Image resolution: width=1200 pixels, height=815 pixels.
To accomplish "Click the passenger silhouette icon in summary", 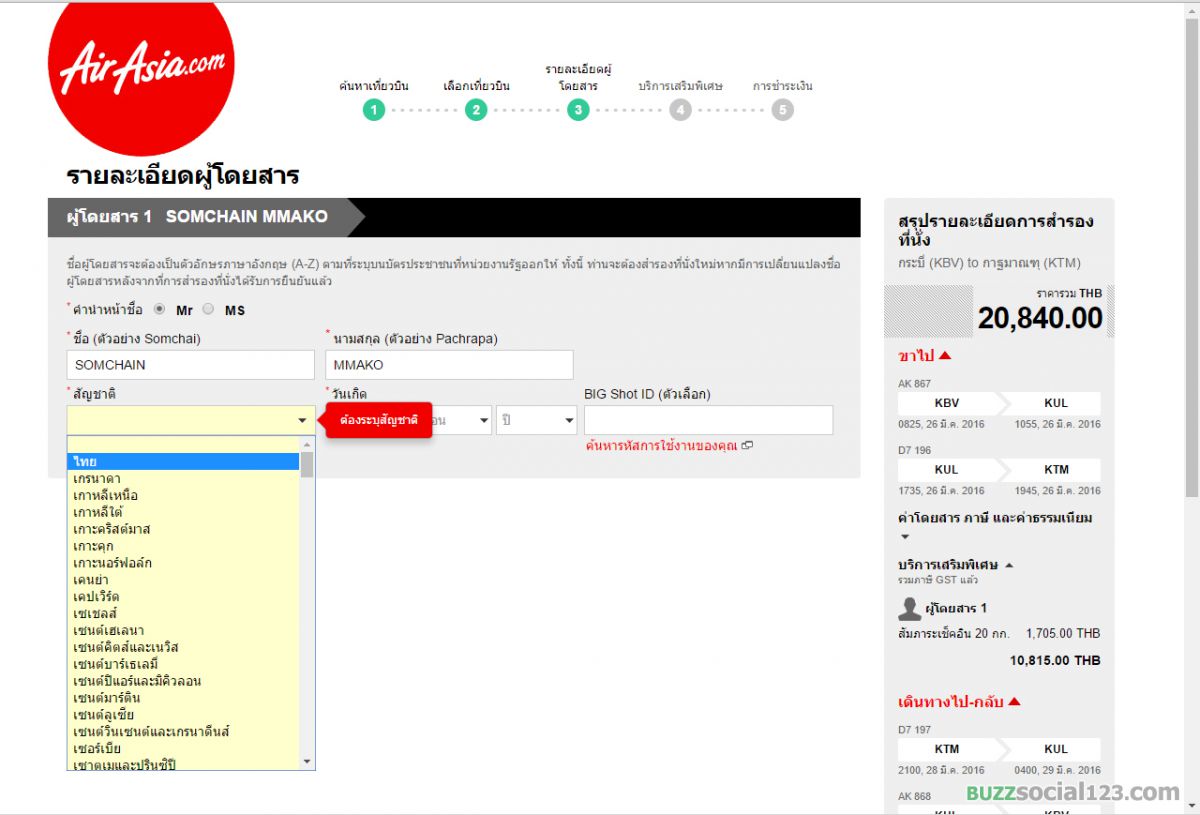I will [x=909, y=608].
